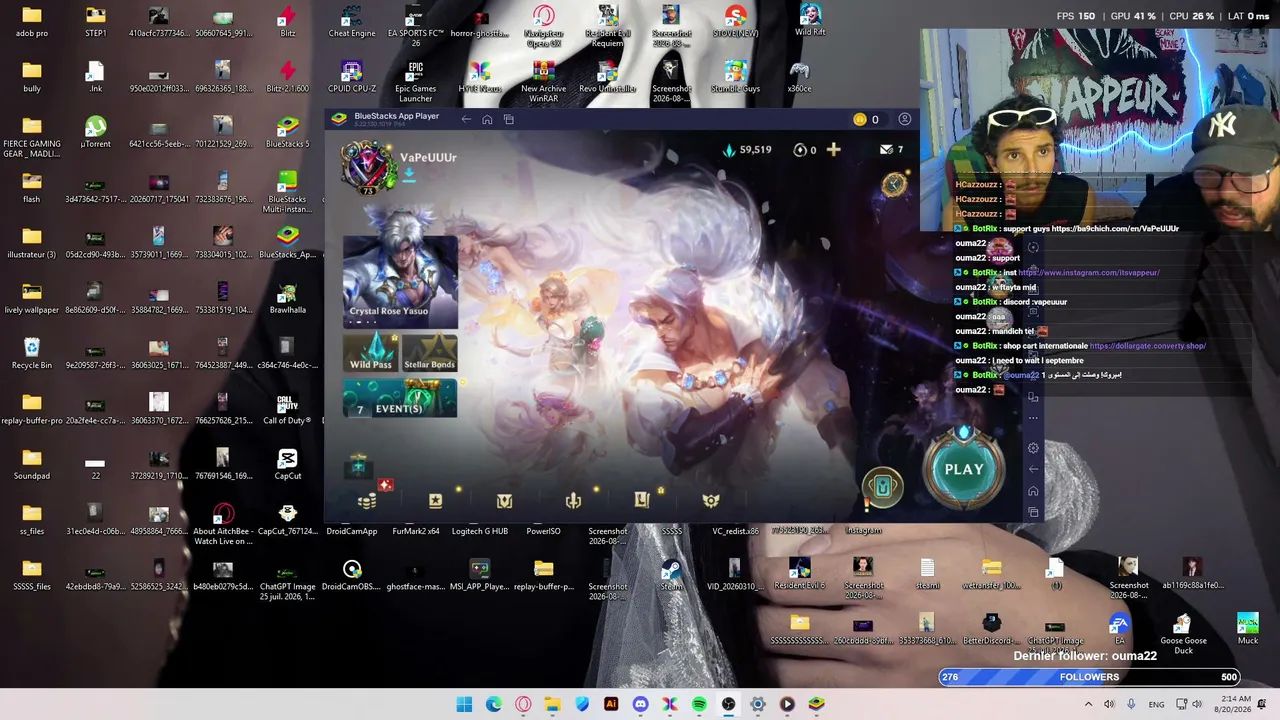Select the Brawlhalla desktop shortcut
The width and height of the screenshot is (1280, 720).
(287, 299)
